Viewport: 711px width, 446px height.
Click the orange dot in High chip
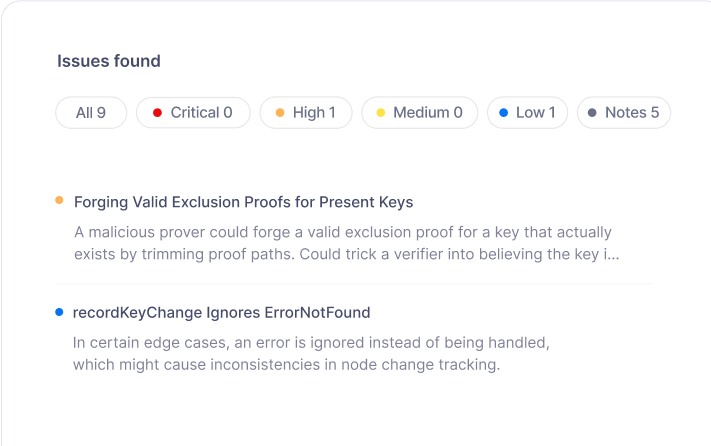pos(280,113)
